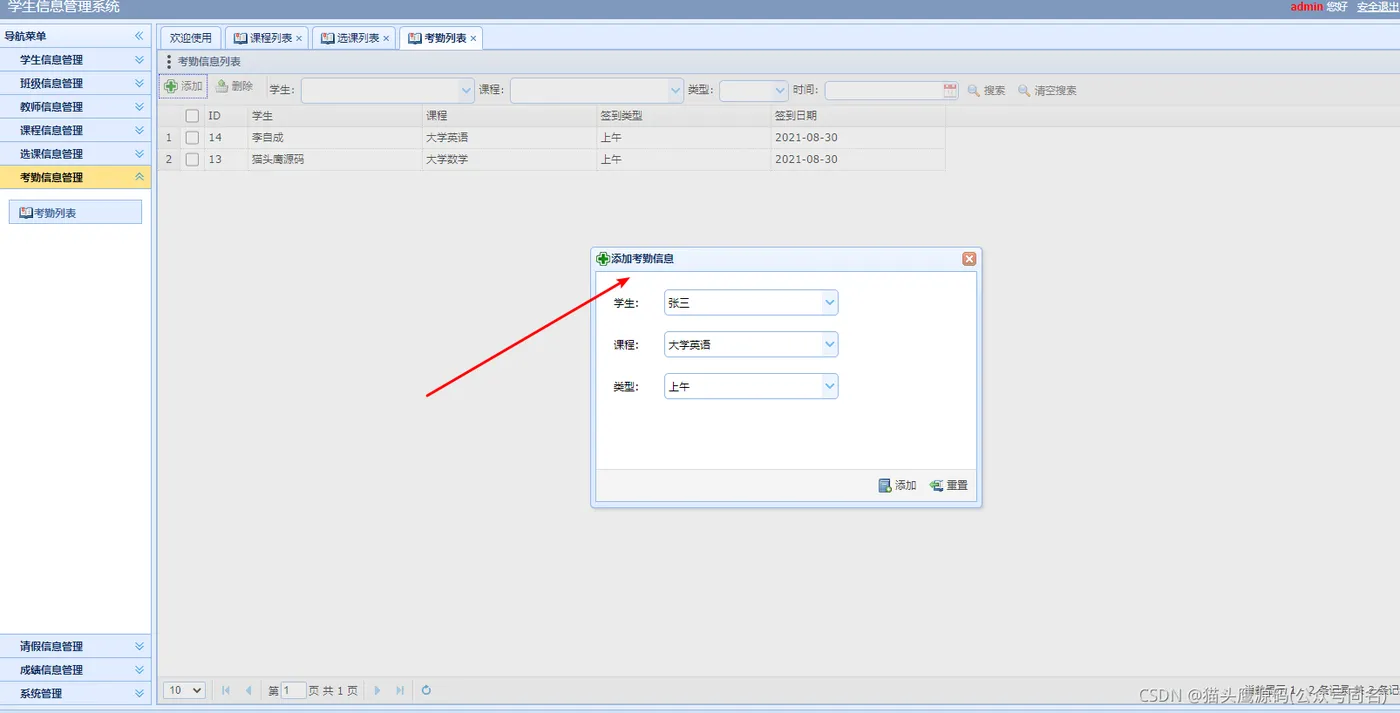Sort by the 签到日期 column header
The height and width of the screenshot is (713, 1400).
tap(858, 116)
